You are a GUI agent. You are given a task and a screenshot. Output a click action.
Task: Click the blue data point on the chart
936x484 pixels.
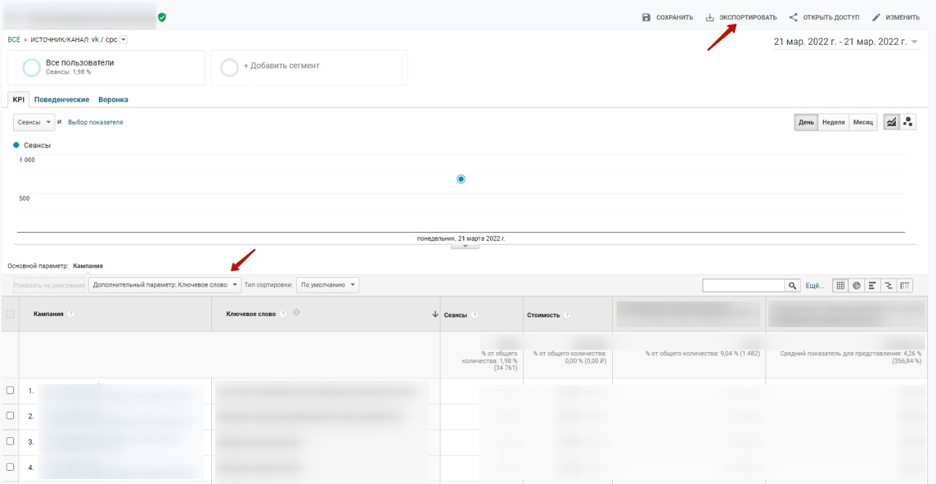pyautogui.click(x=461, y=179)
